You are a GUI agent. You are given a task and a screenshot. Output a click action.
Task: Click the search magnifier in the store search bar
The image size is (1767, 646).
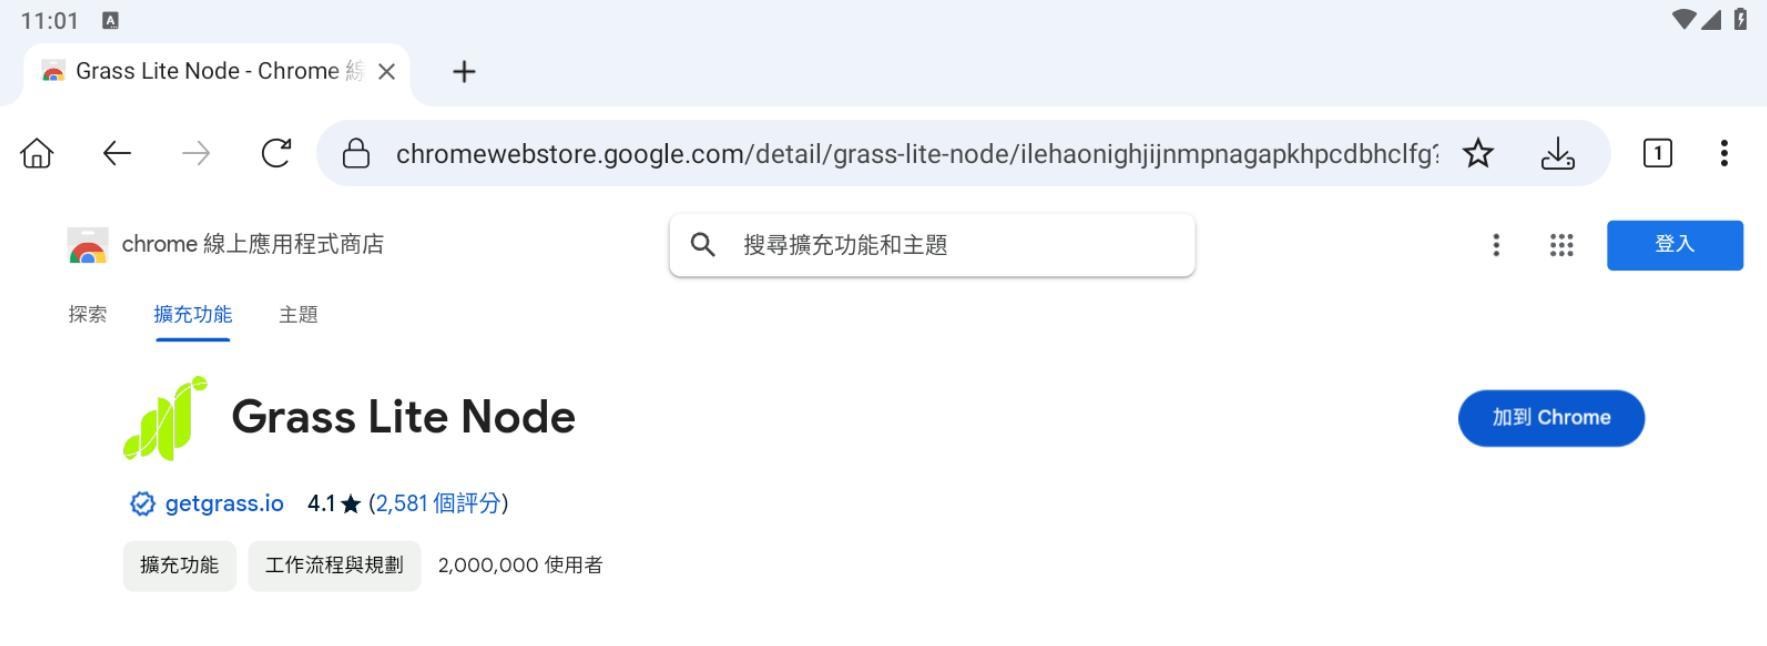tap(705, 245)
